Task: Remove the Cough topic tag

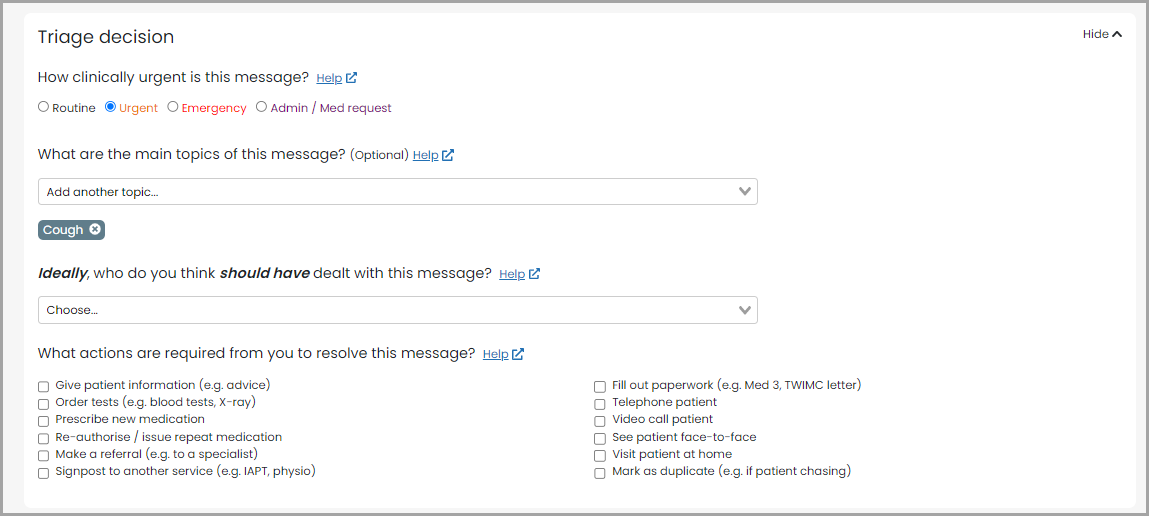Action: (x=95, y=230)
